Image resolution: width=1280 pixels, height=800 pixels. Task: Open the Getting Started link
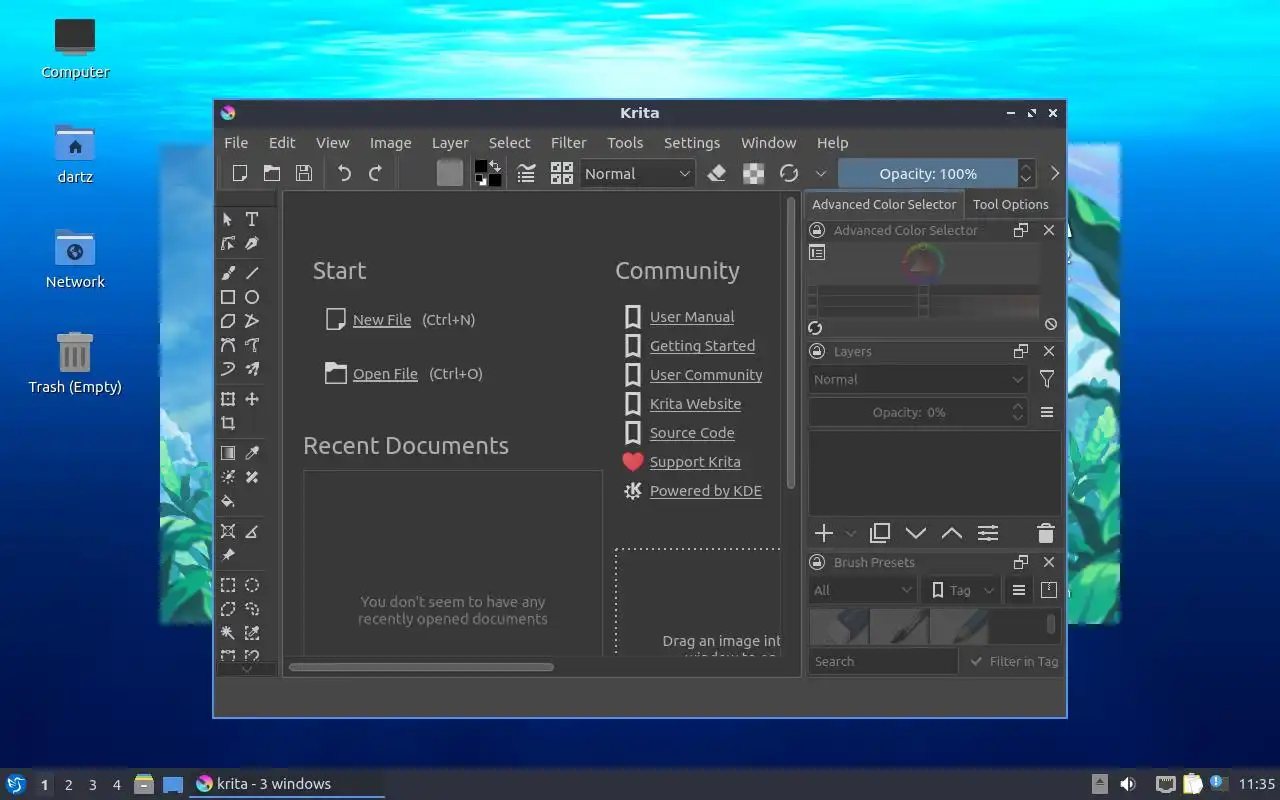(702, 346)
